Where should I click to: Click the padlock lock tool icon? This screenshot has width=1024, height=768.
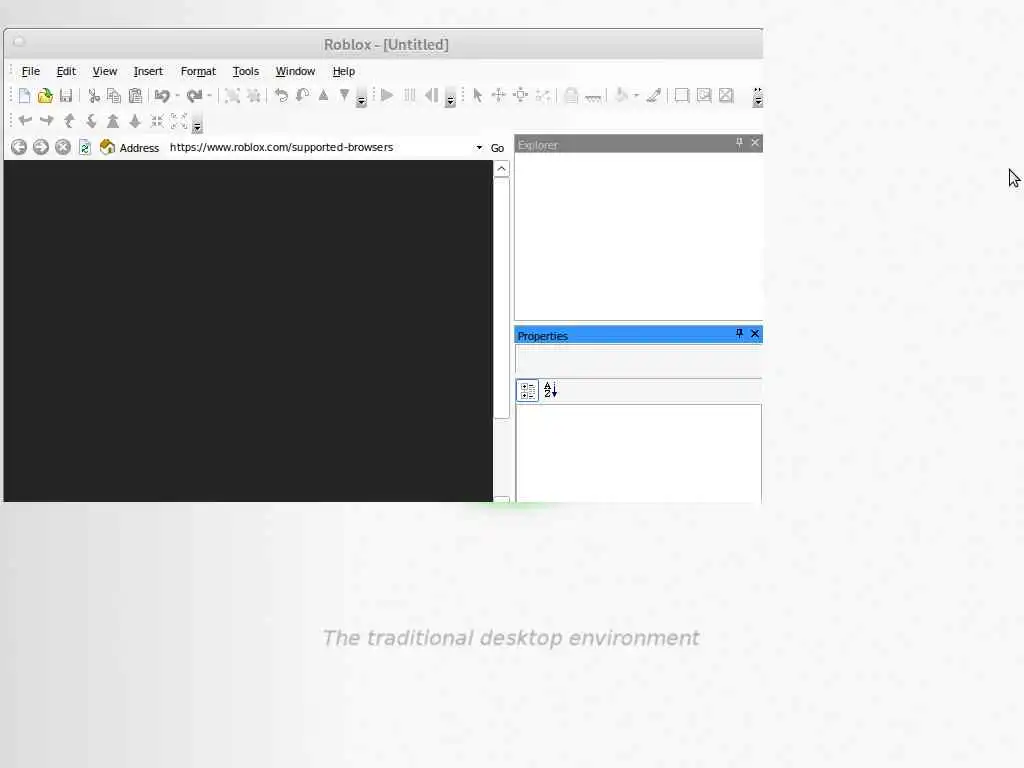pos(571,96)
